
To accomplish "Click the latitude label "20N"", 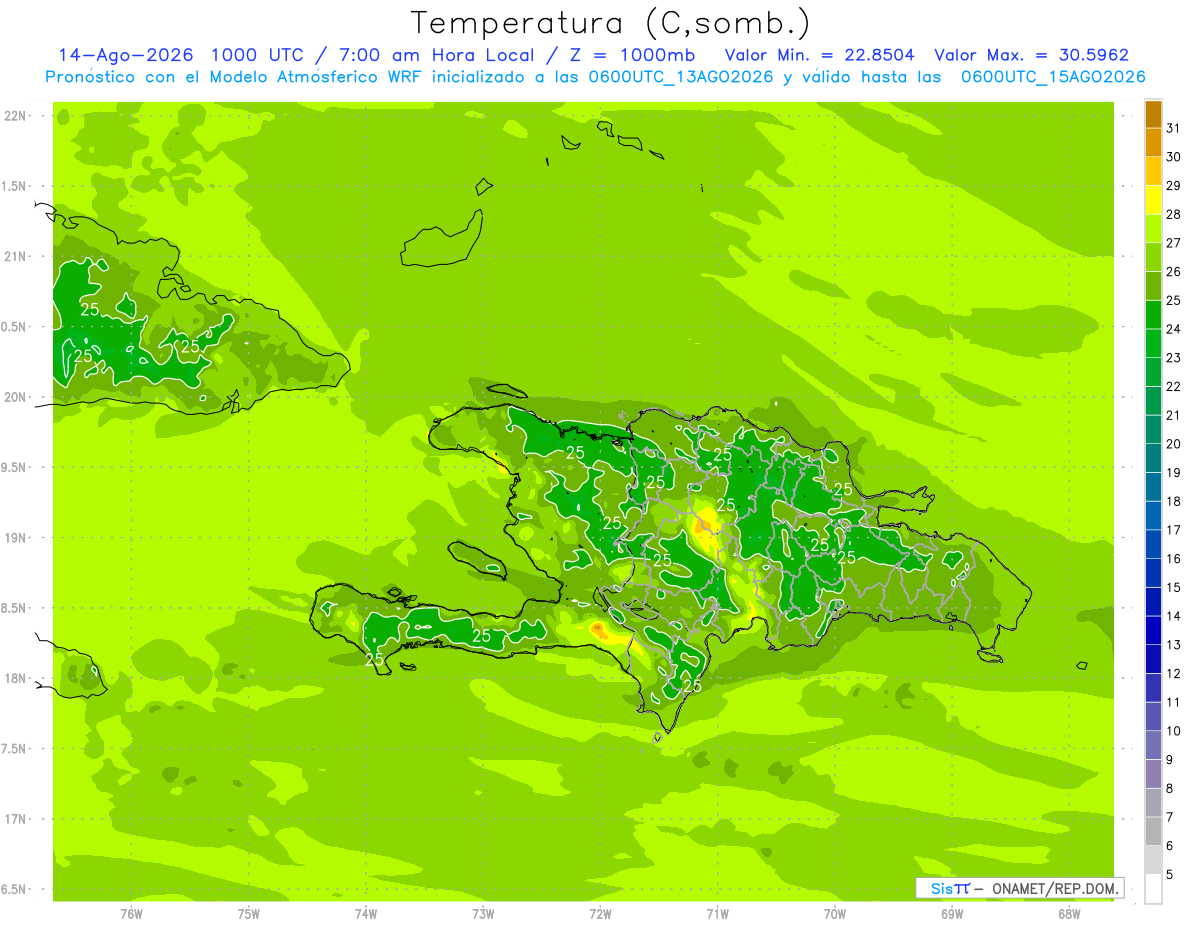I will point(14,397).
